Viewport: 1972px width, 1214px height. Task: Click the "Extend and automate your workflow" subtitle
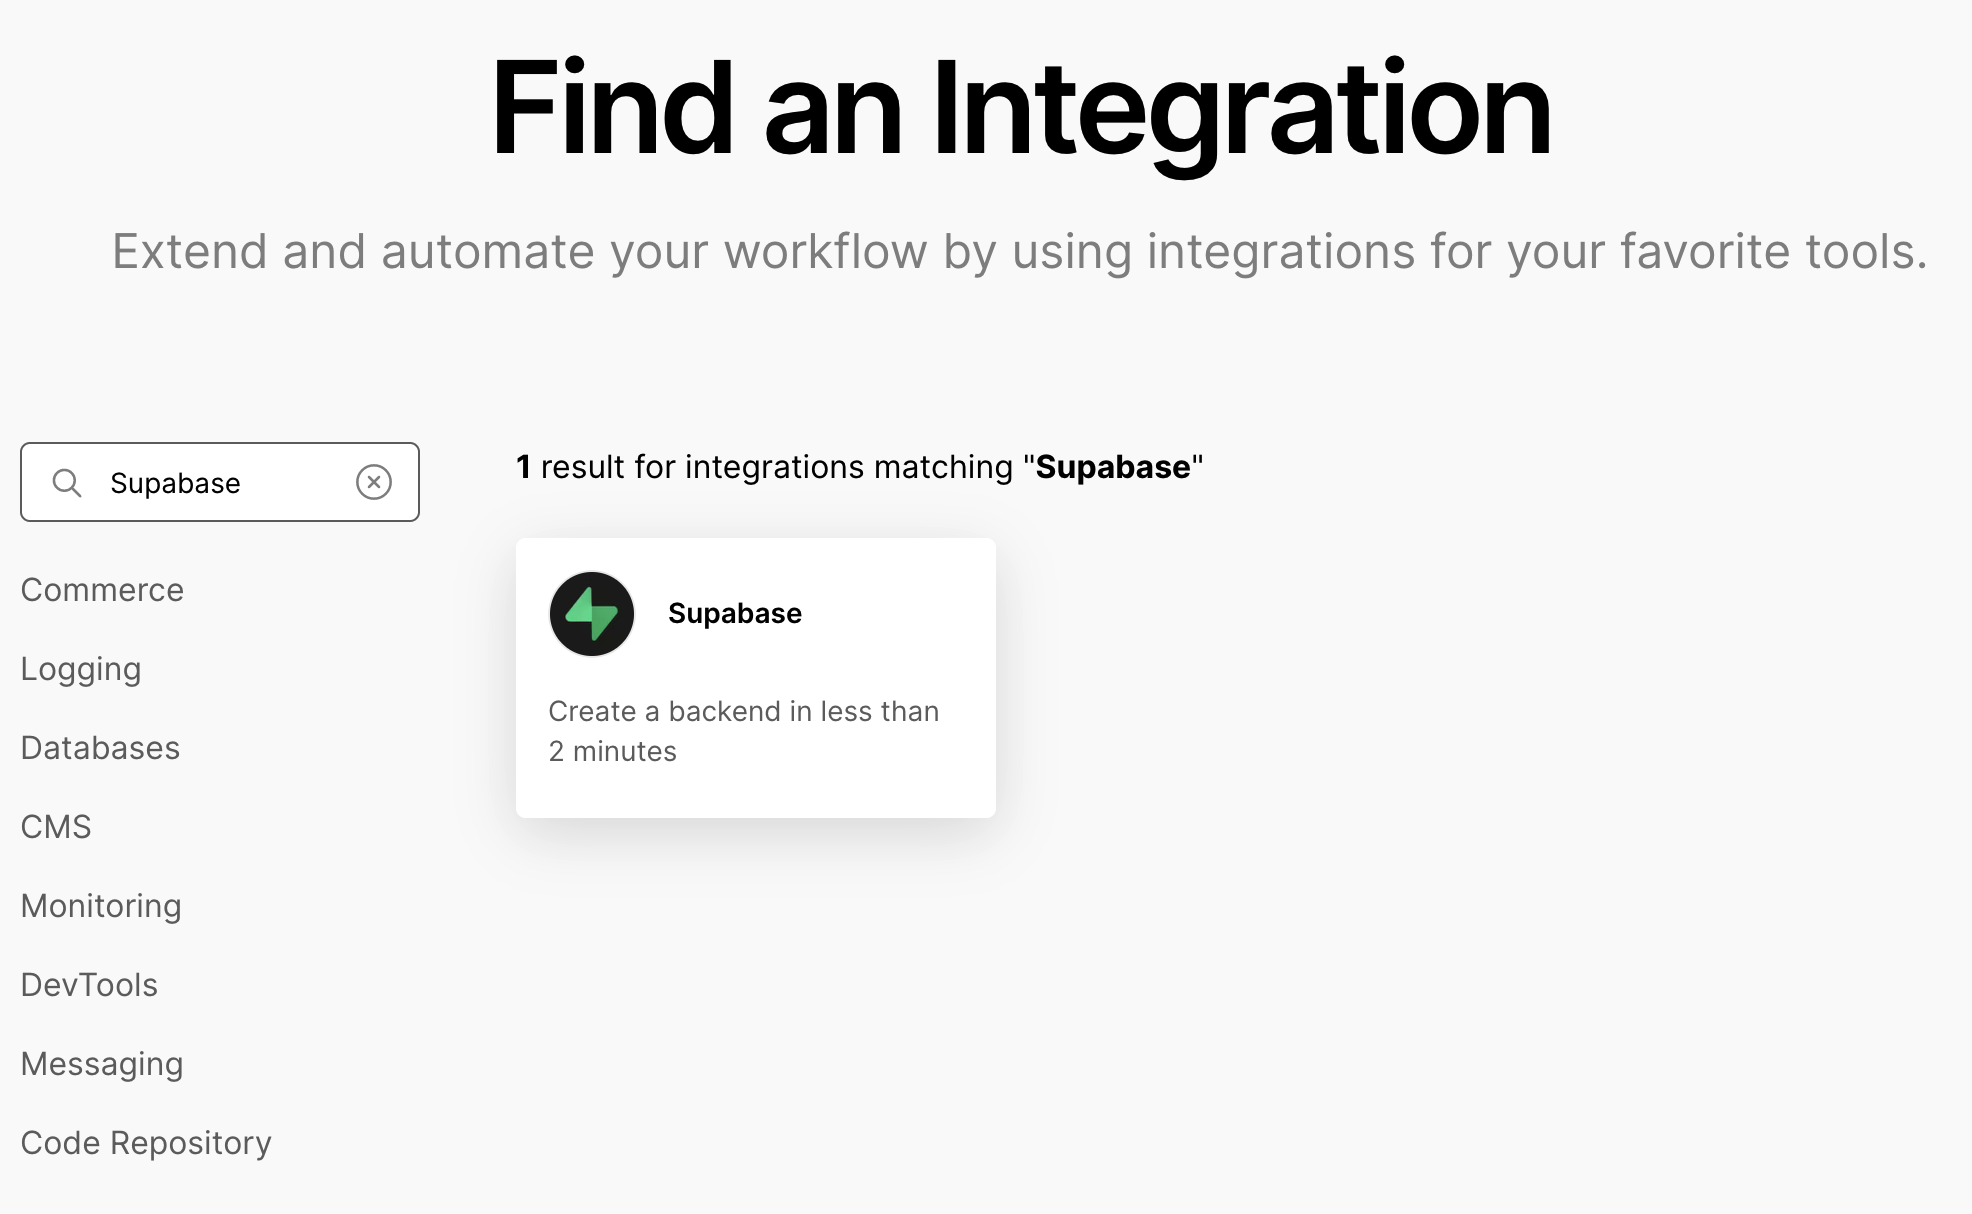[x=1020, y=251]
